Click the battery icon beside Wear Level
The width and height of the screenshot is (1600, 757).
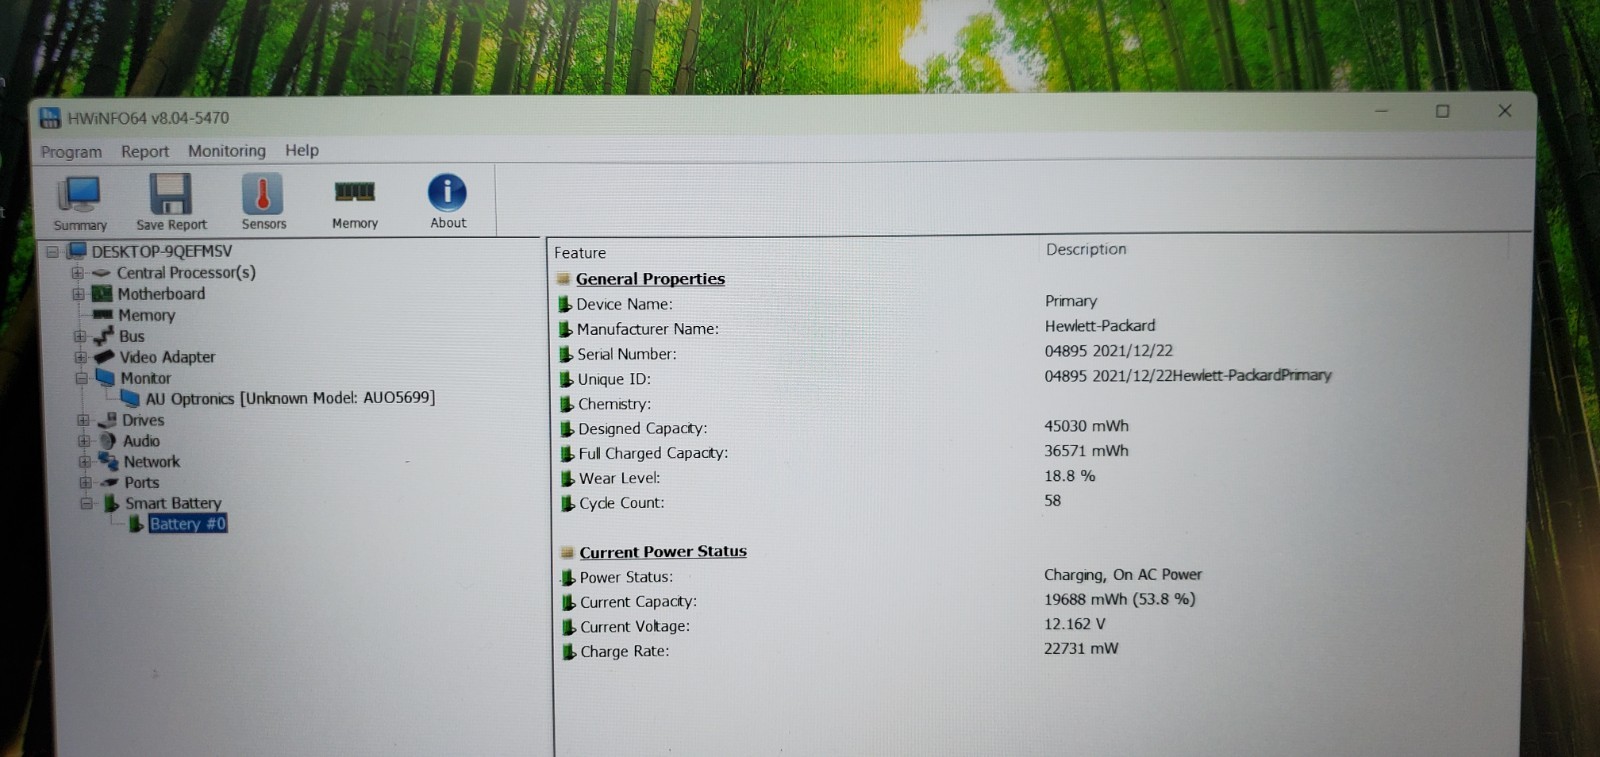point(567,479)
